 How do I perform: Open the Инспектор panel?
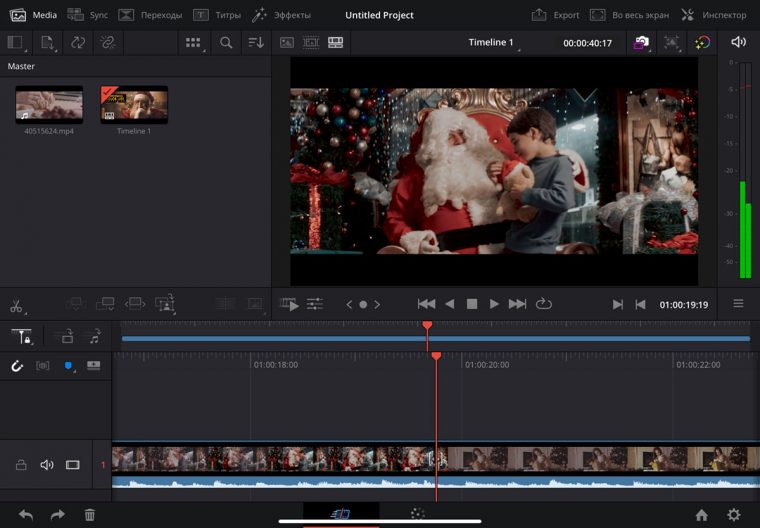tap(713, 15)
